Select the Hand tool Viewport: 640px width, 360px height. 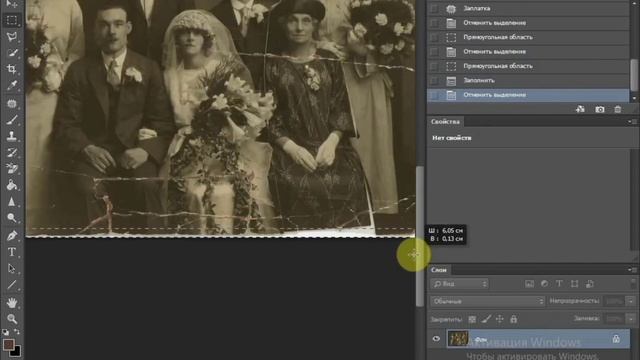tap(12, 302)
